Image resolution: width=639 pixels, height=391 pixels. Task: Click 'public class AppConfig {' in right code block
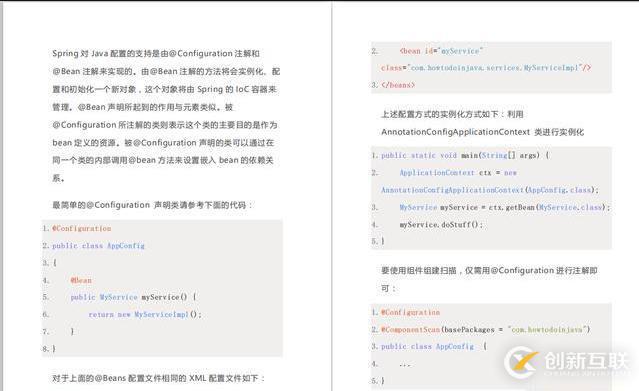[434, 346]
